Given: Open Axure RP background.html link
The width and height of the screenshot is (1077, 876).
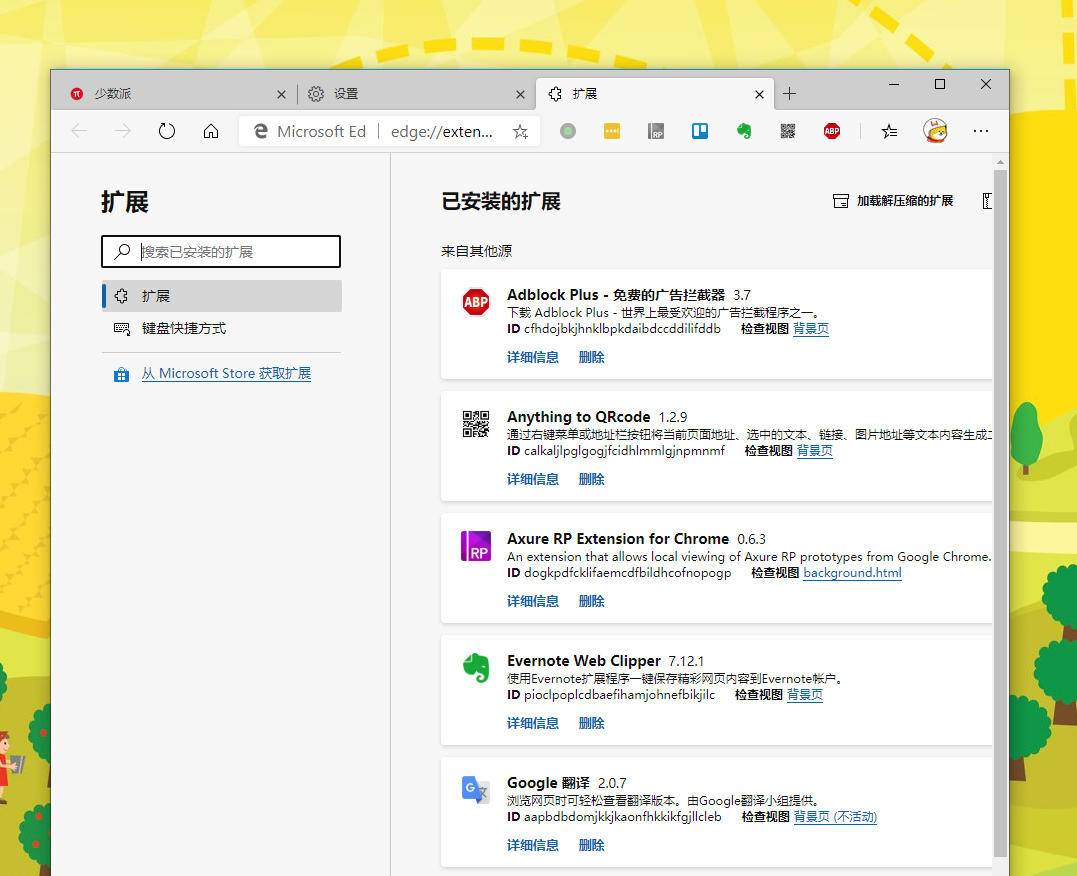Looking at the screenshot, I should (x=852, y=573).
